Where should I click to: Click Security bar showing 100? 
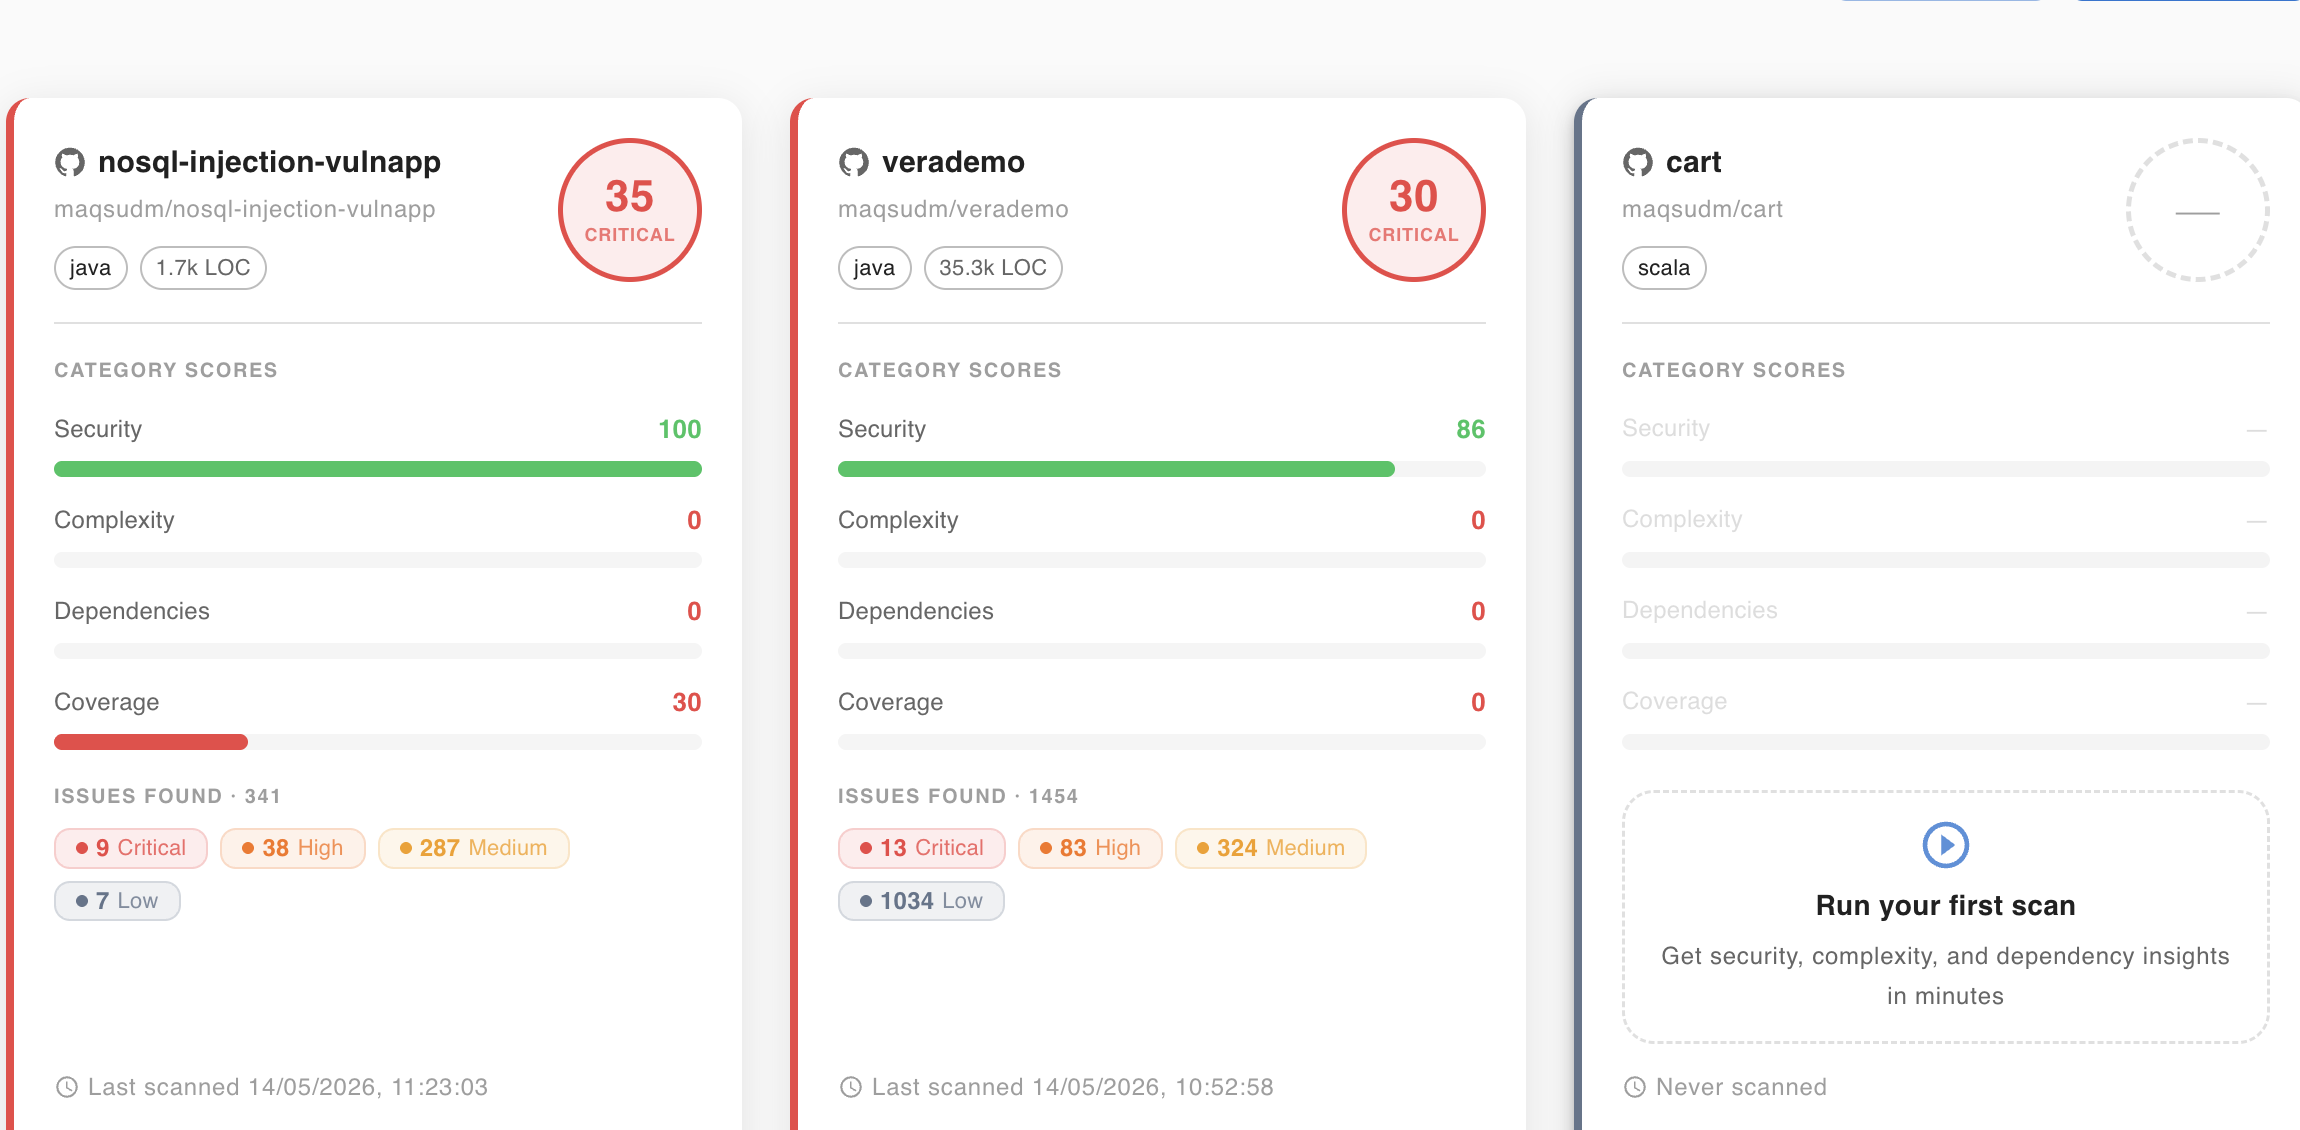pyautogui.click(x=378, y=469)
